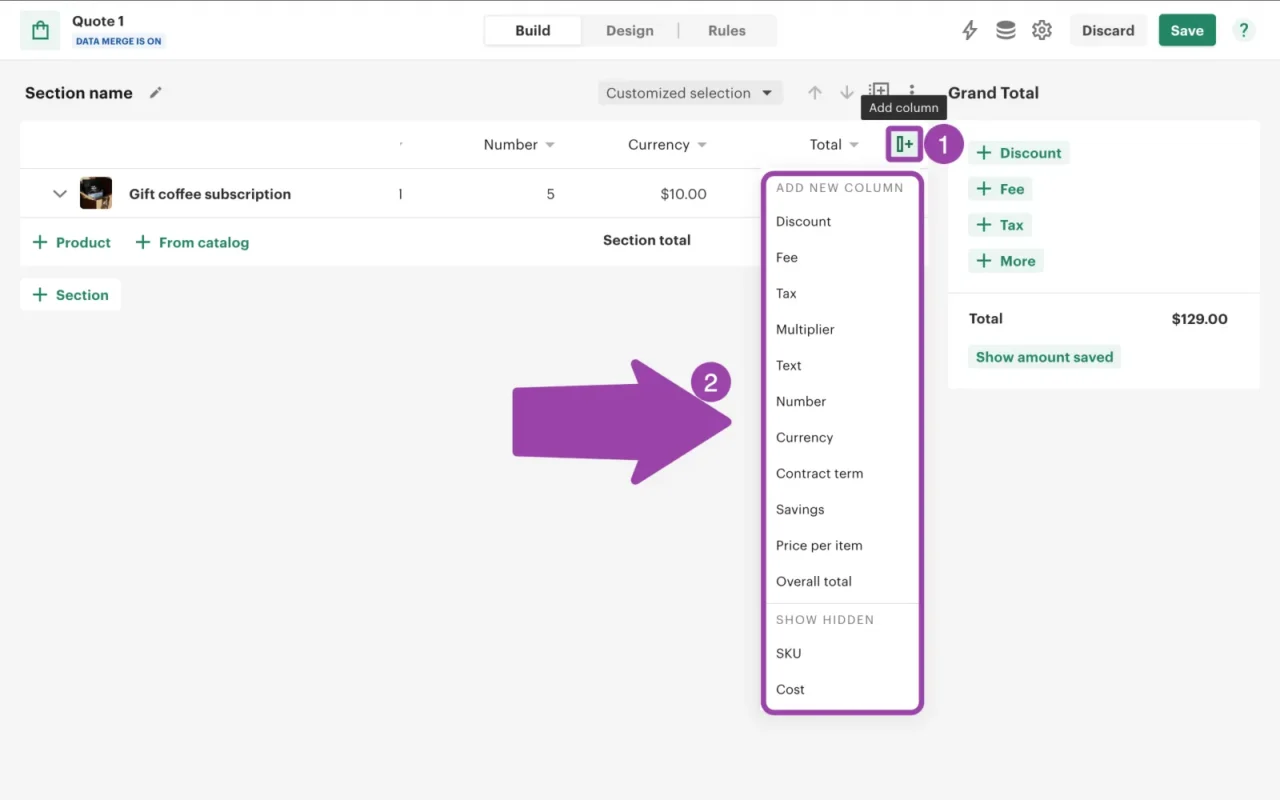The width and height of the screenshot is (1280, 800).
Task: Open the Number column dropdown arrow
Action: click(x=550, y=145)
